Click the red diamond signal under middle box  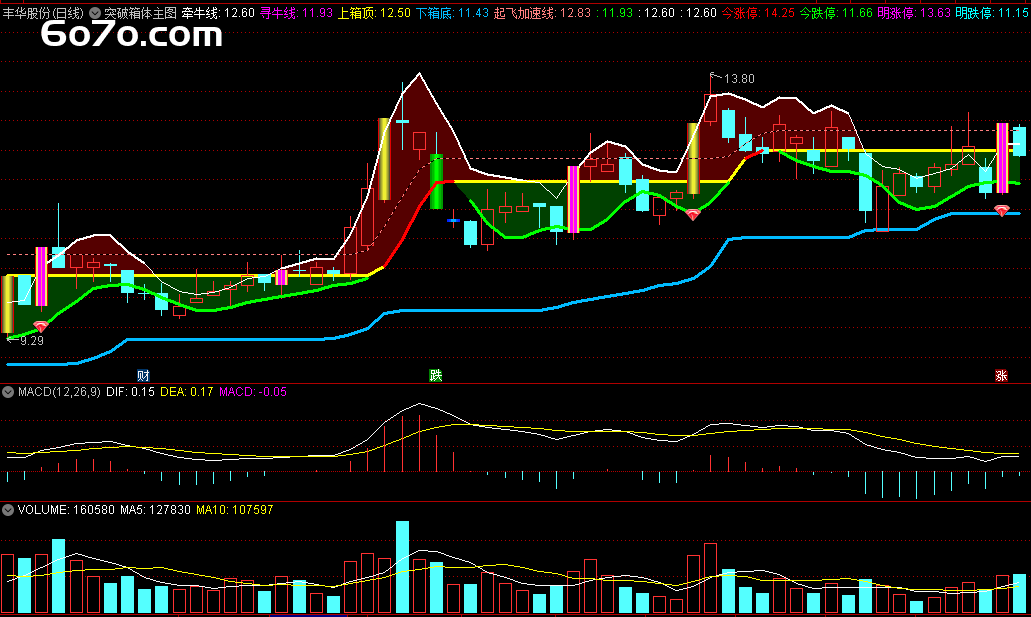click(x=692, y=214)
